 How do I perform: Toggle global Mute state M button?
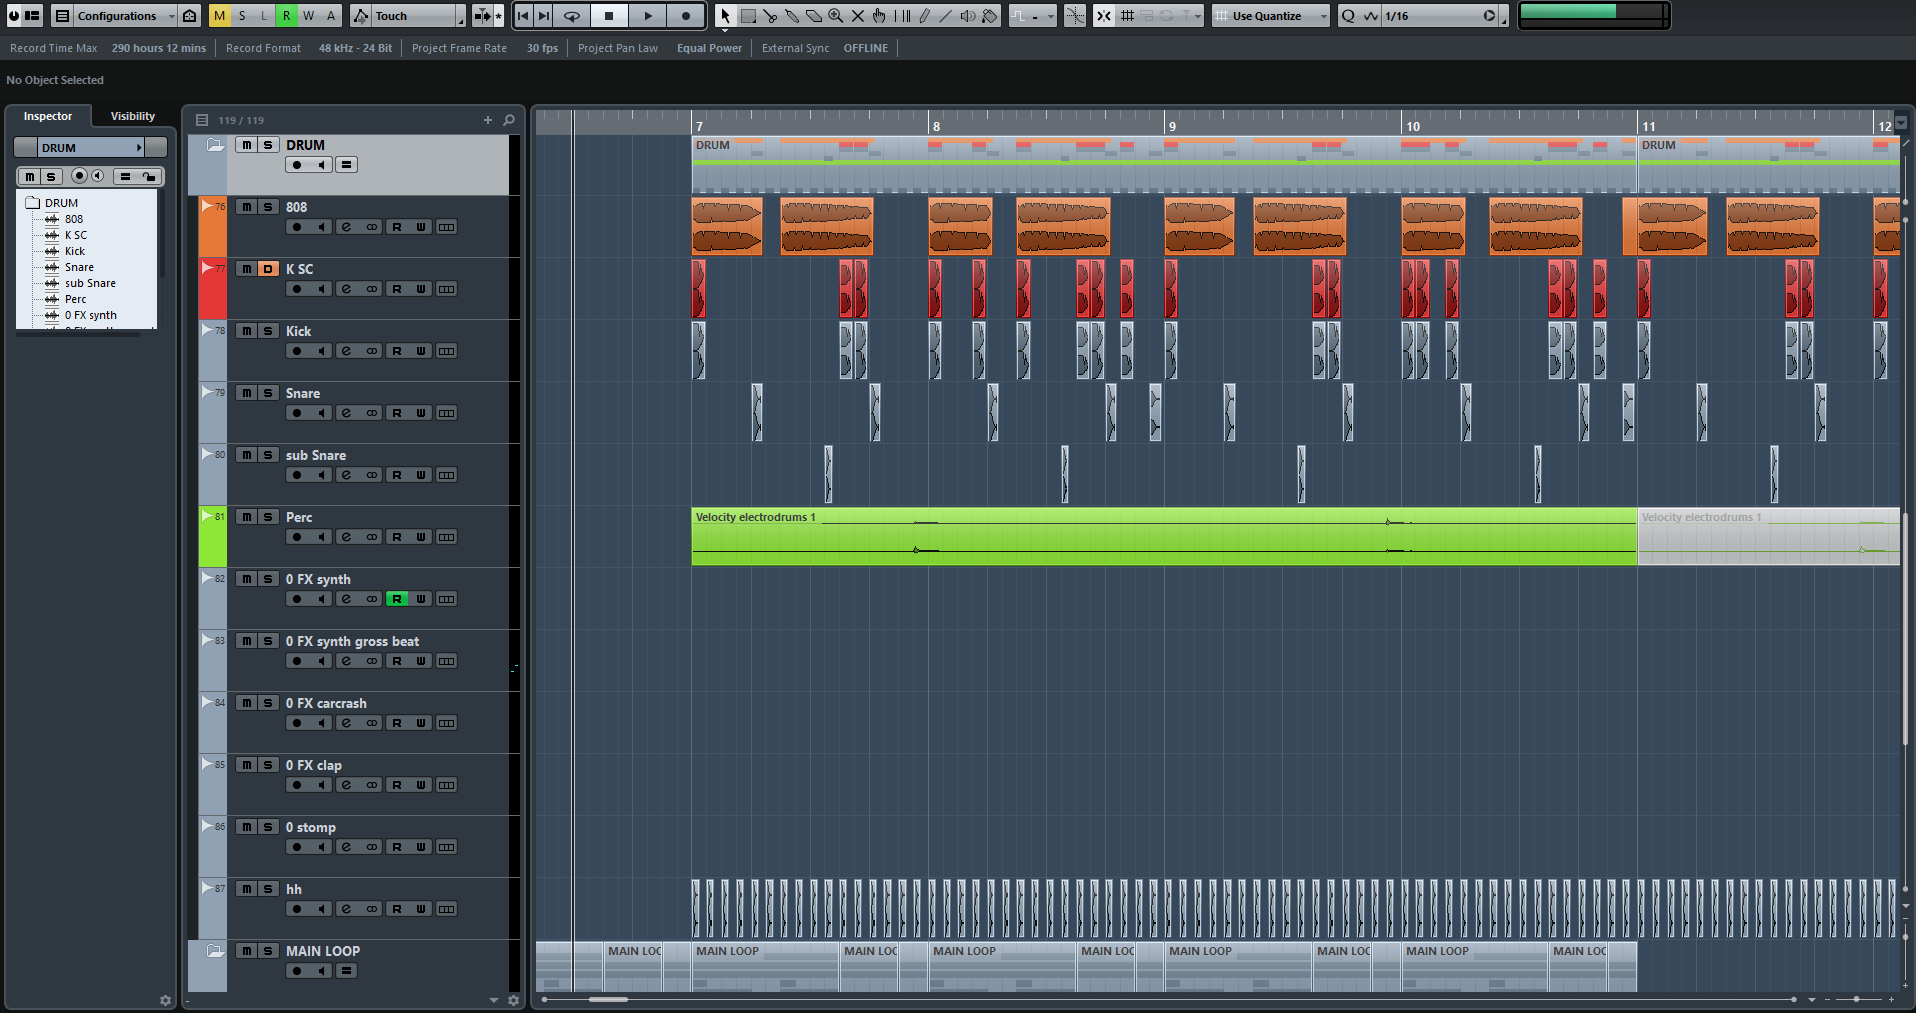tap(220, 16)
